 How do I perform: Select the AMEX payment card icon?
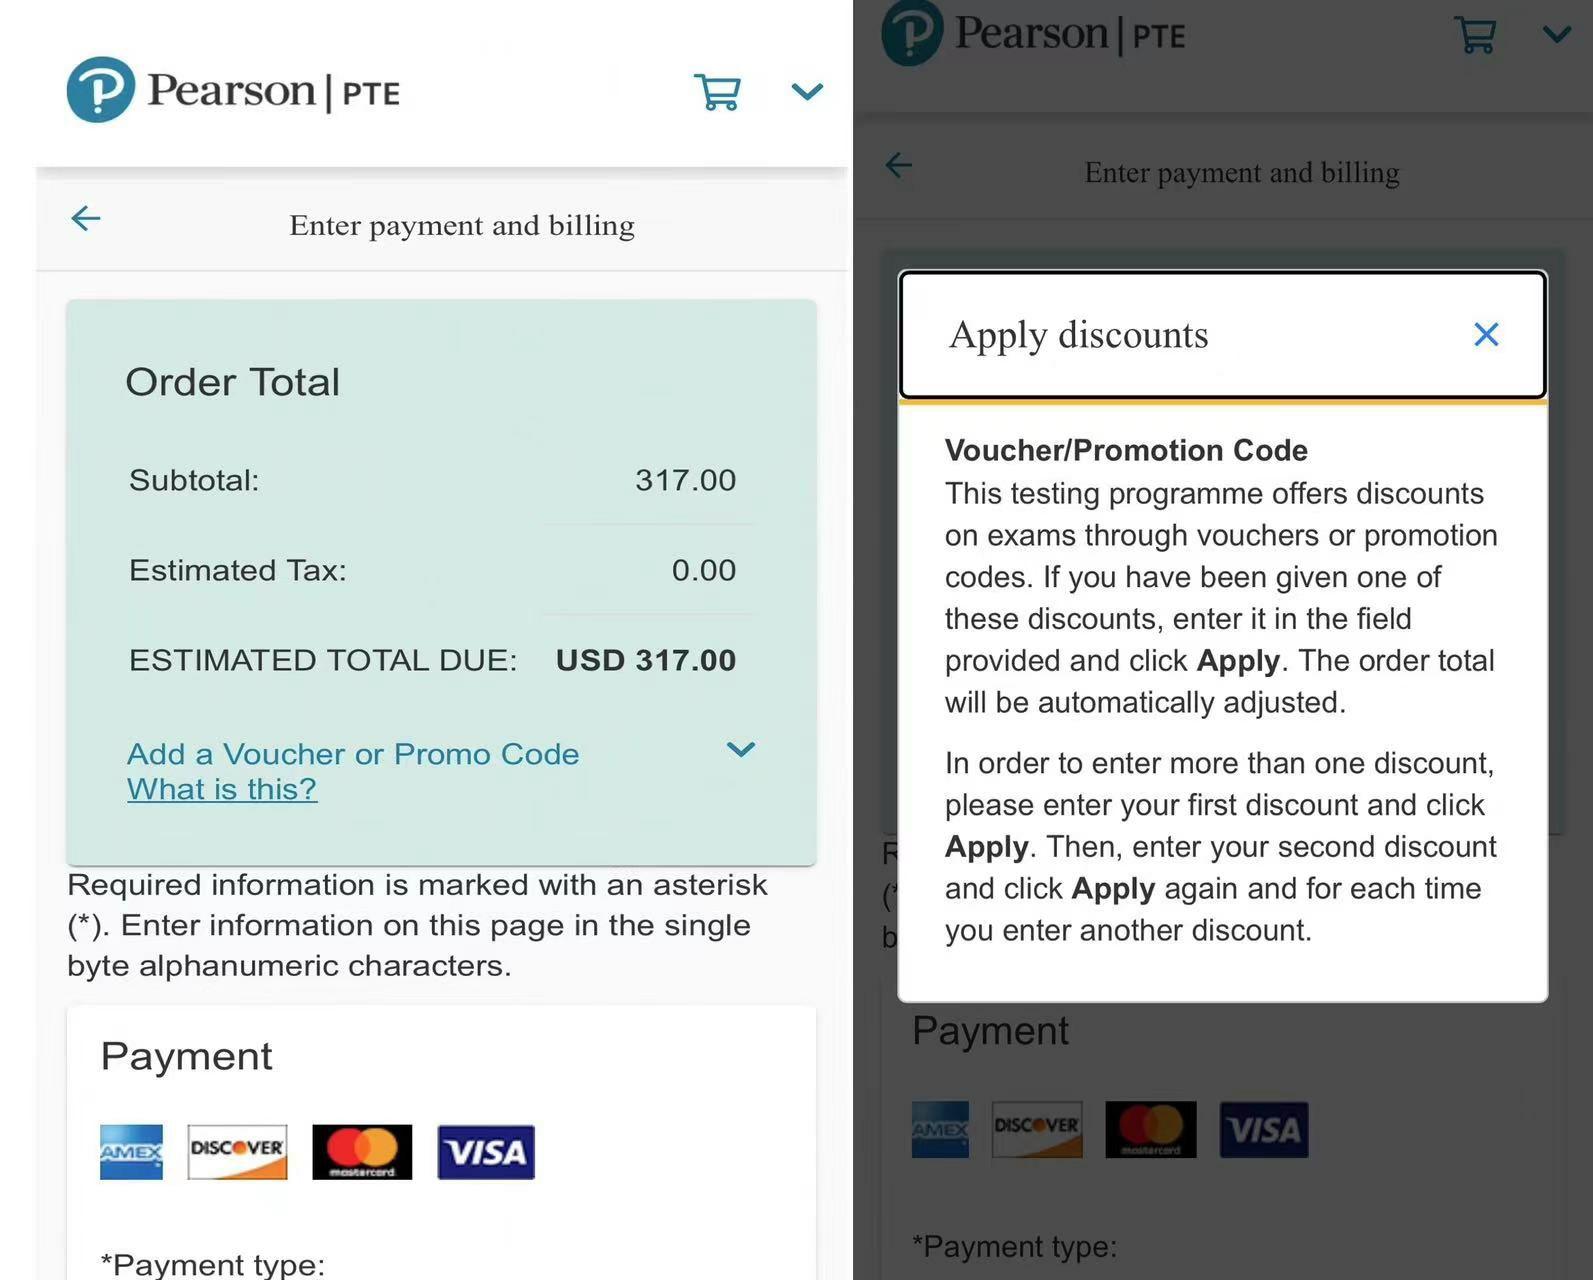(x=130, y=1152)
